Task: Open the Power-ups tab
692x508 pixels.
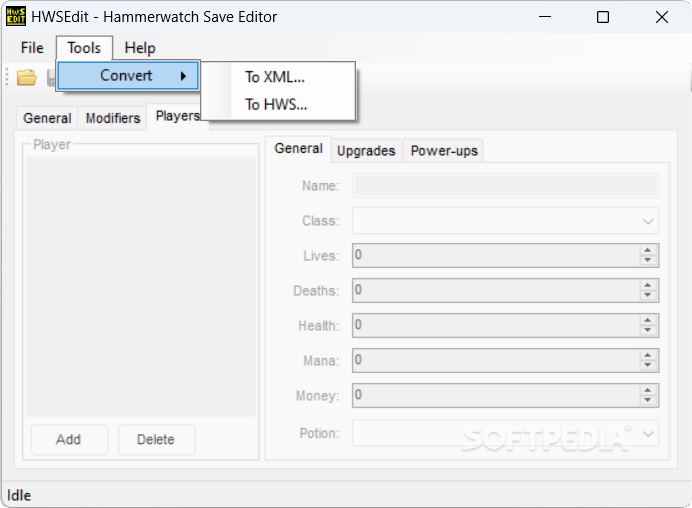Action: [444, 151]
